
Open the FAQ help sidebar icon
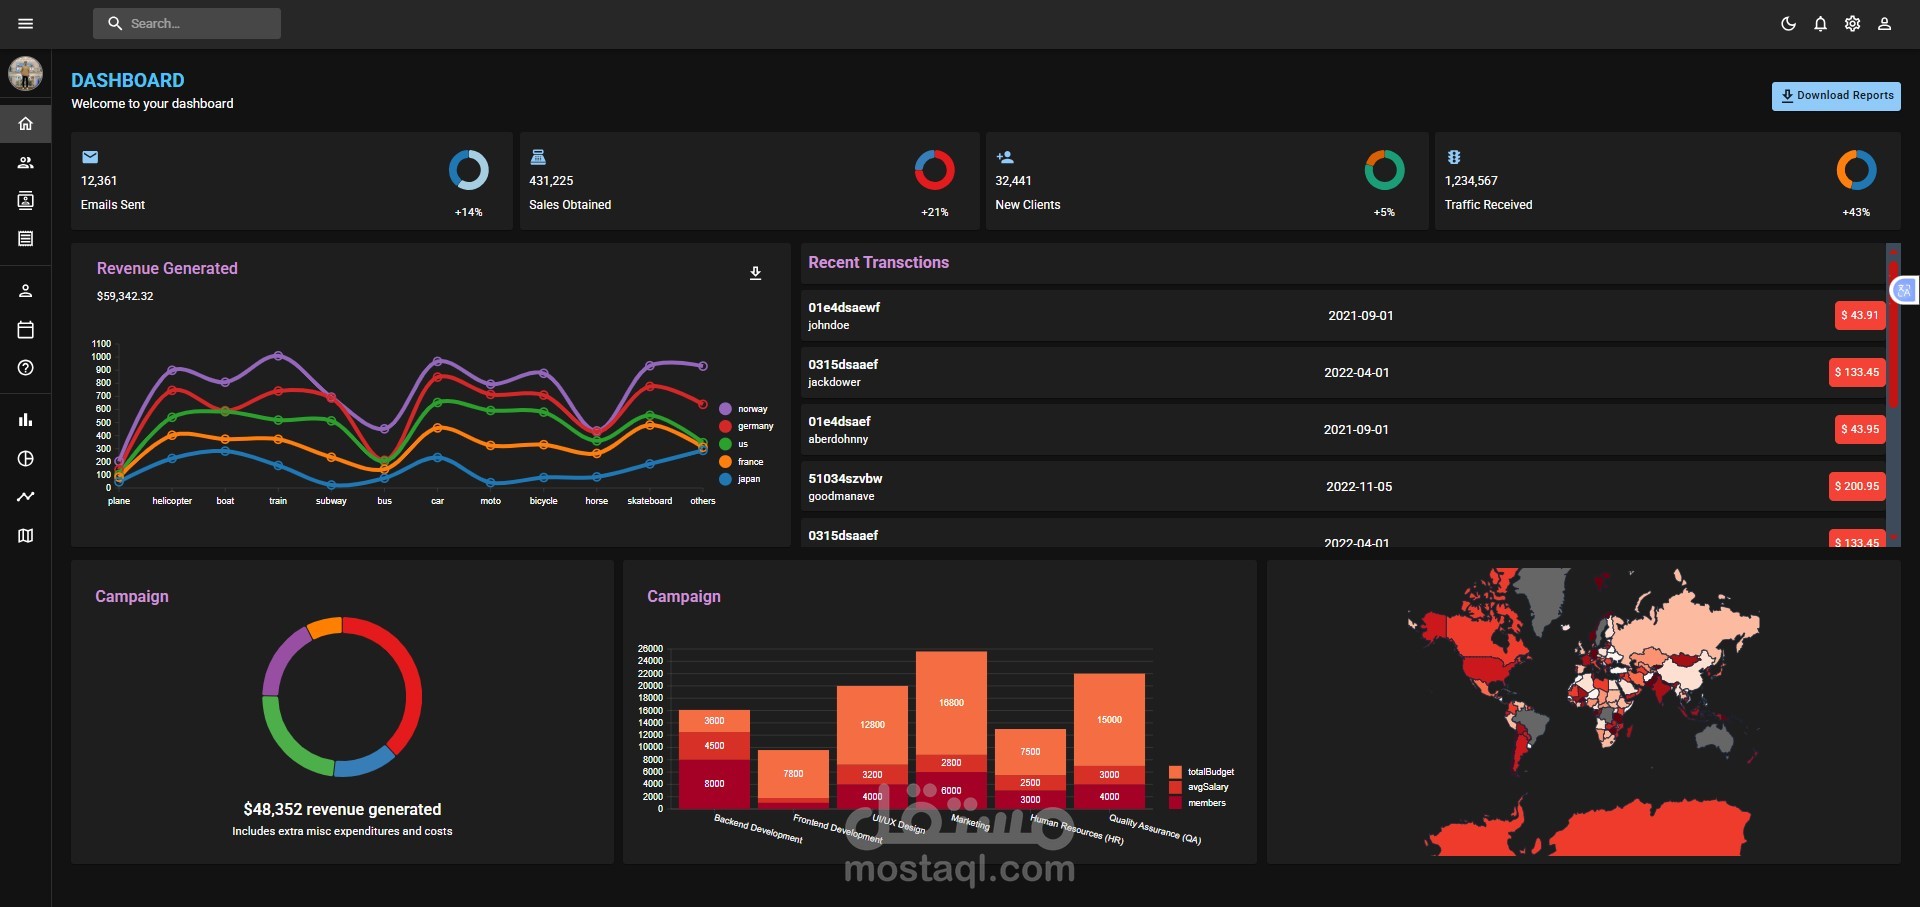pos(26,367)
